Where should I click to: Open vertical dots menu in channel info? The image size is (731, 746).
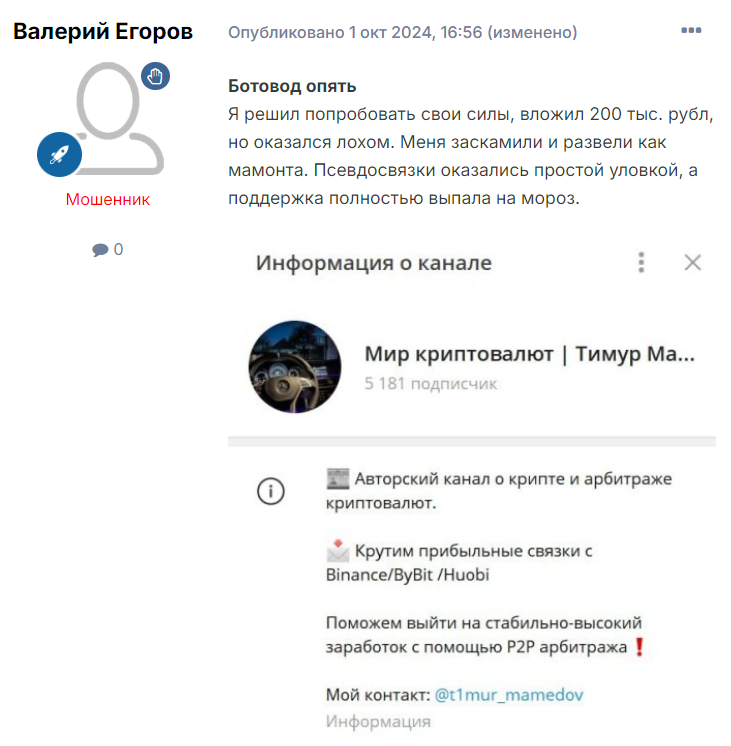(x=641, y=262)
